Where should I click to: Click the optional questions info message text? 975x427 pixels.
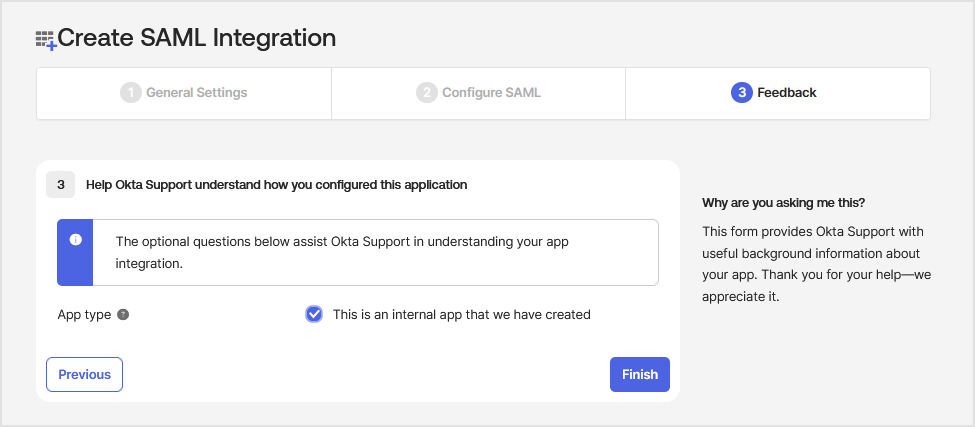(x=342, y=252)
